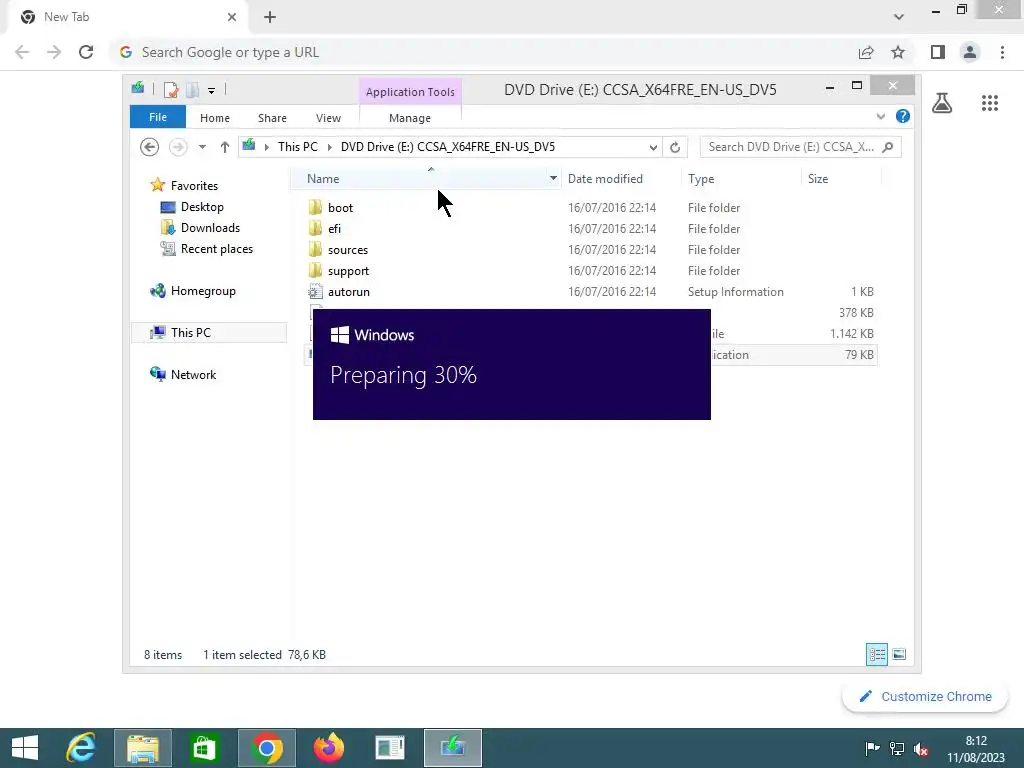Viewport: 1024px width, 768px height.
Task: Open Action Center flag in system tray
Action: point(872,749)
